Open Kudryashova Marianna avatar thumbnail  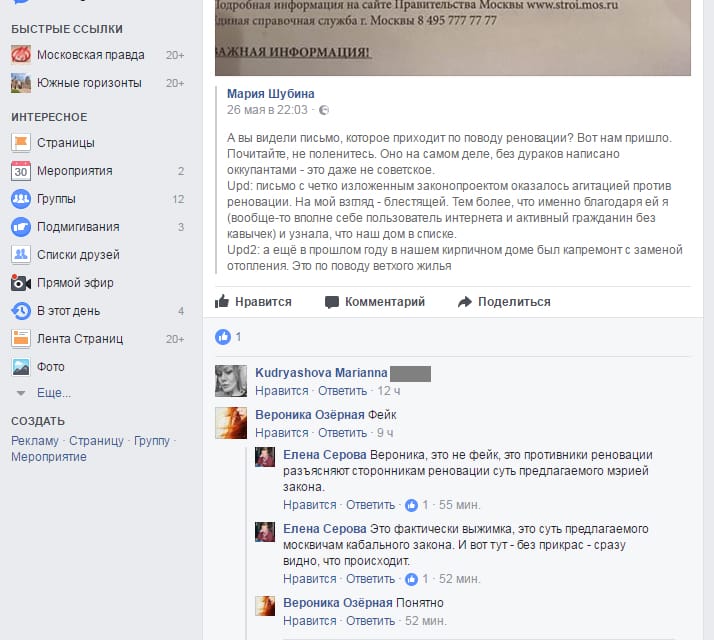231,381
